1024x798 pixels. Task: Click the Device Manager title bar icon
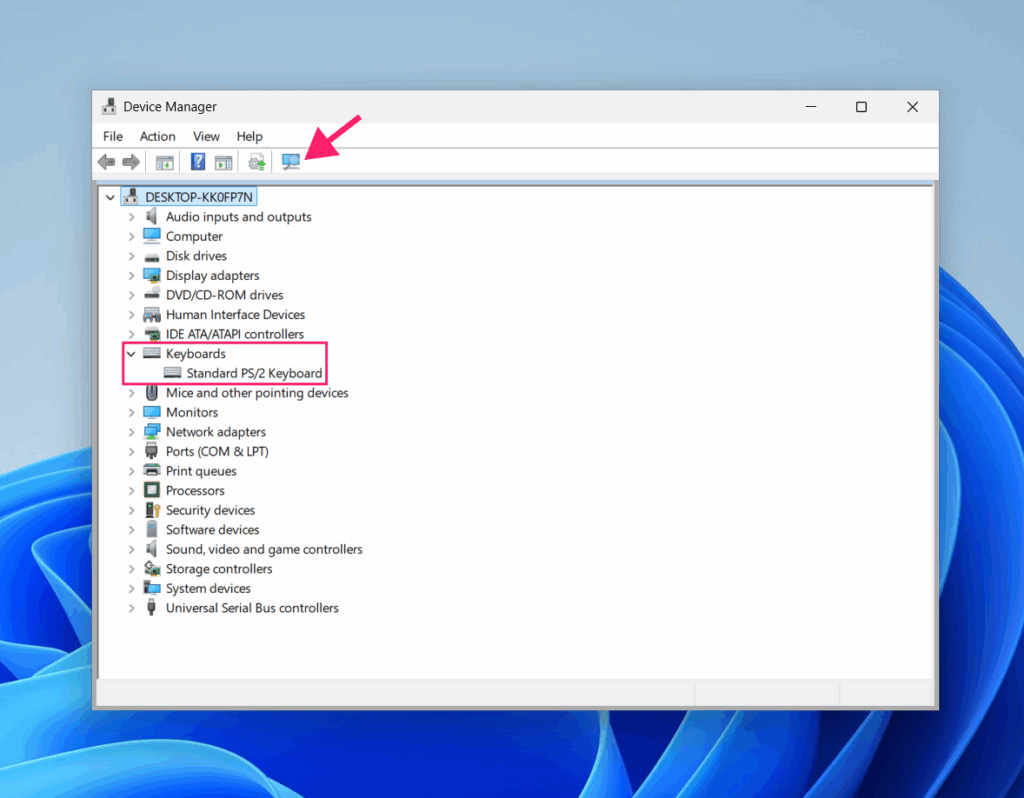coord(109,106)
